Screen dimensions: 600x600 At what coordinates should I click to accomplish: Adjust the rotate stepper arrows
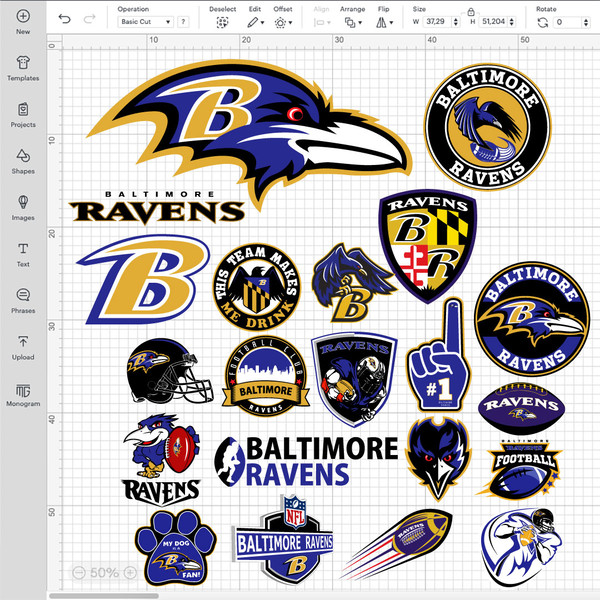click(586, 22)
